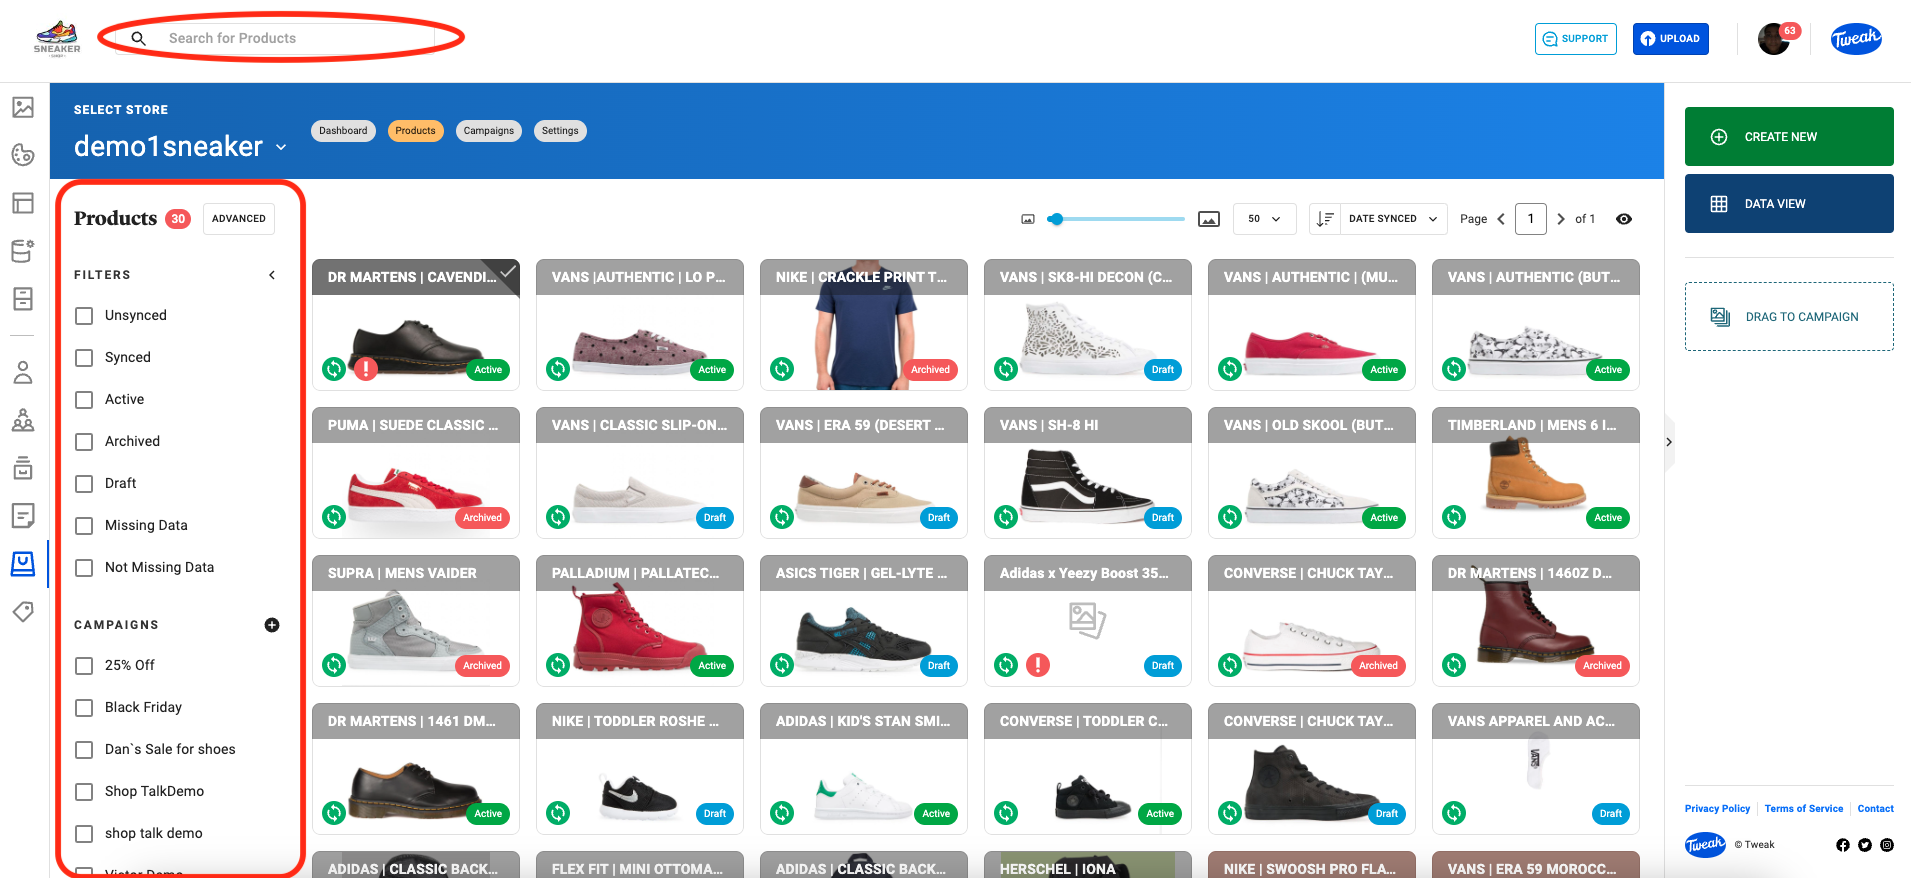The image size is (1911, 878).
Task: Click sync icon on Dr Martens Cavendish card
Action: pyautogui.click(x=334, y=369)
